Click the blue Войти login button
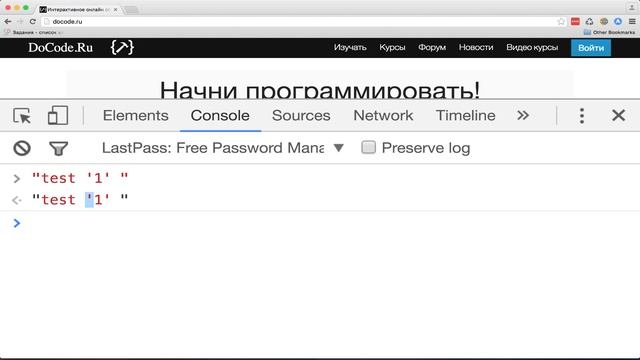The width and height of the screenshot is (640, 360). point(591,48)
